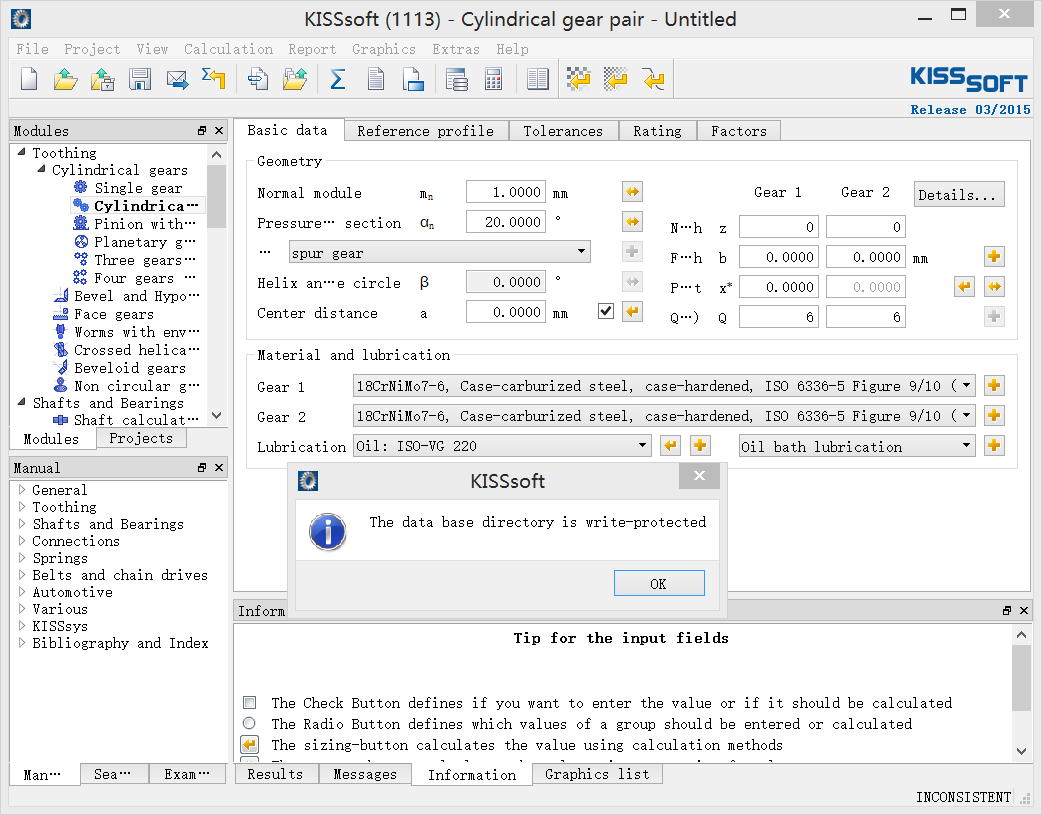Open the Graphics menu
The height and width of the screenshot is (815, 1042).
(383, 49)
